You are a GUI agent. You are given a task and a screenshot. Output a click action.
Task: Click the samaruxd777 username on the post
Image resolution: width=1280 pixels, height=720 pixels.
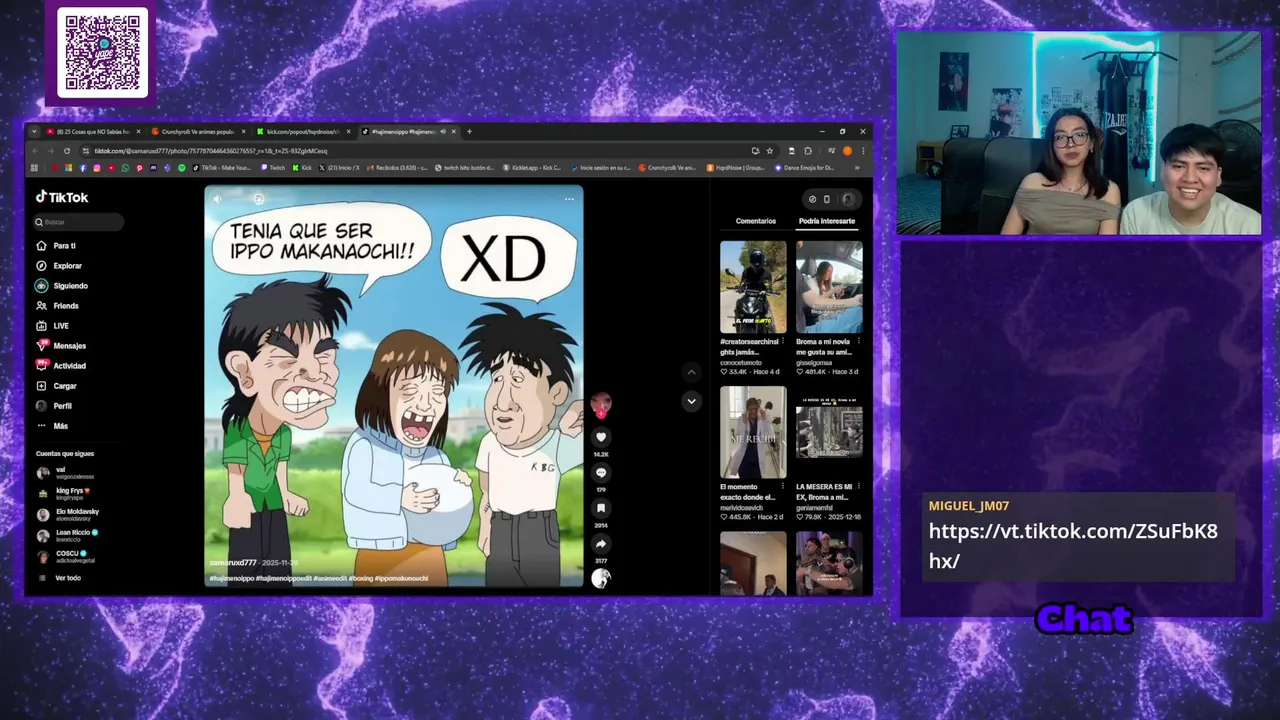pyautogui.click(x=232, y=563)
